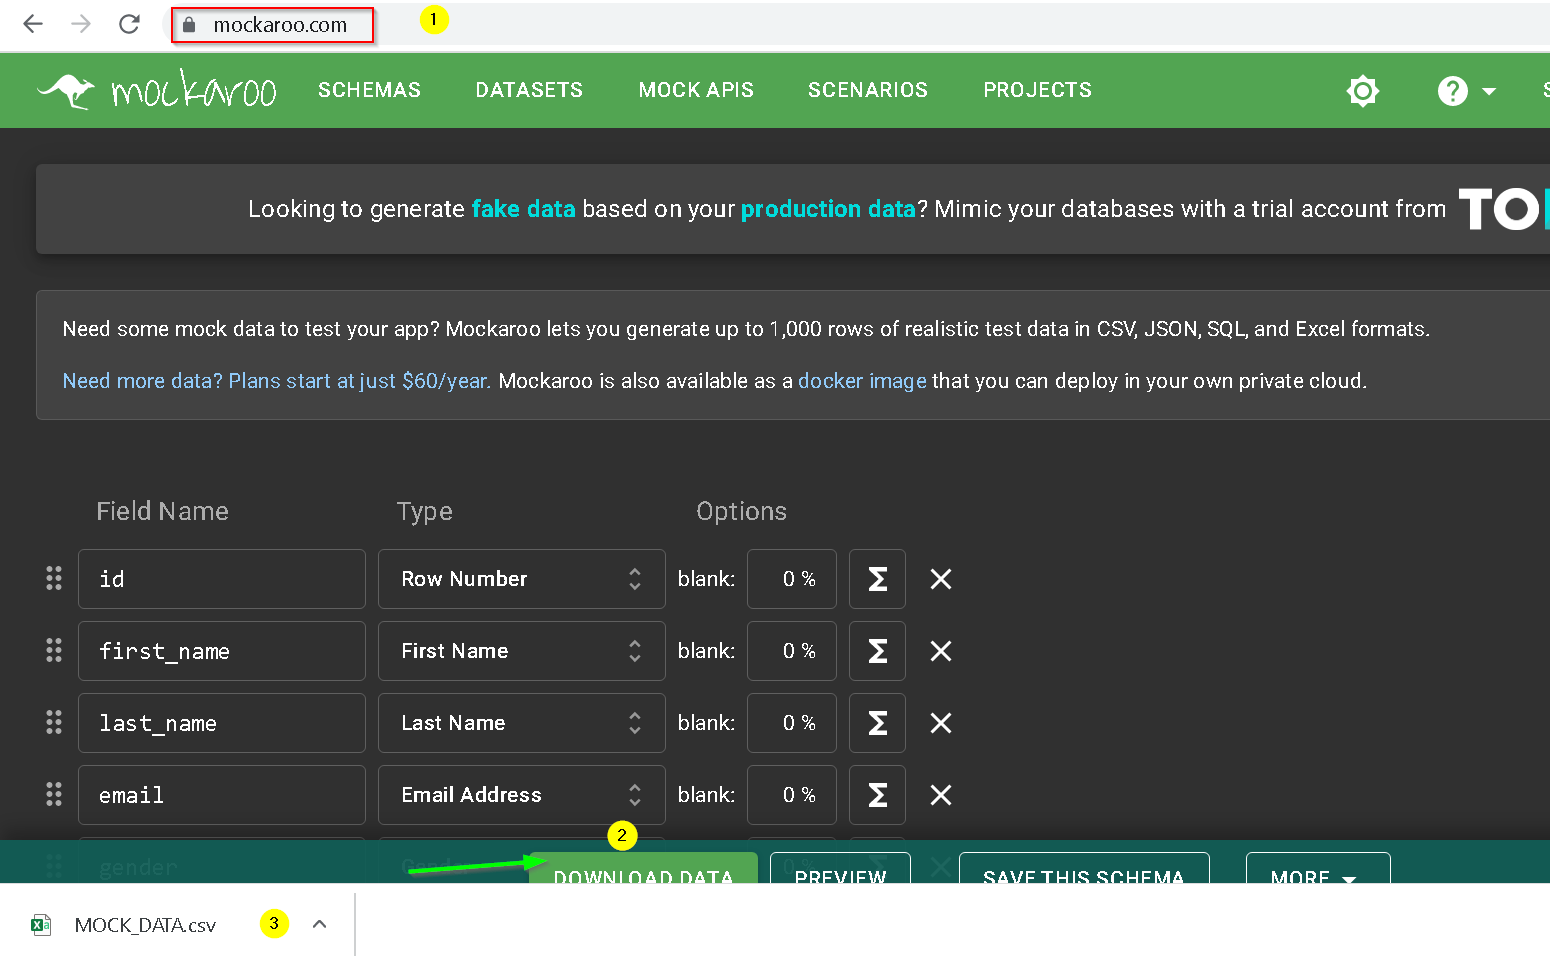
Task: Edit the id field name box
Action: pos(222,579)
